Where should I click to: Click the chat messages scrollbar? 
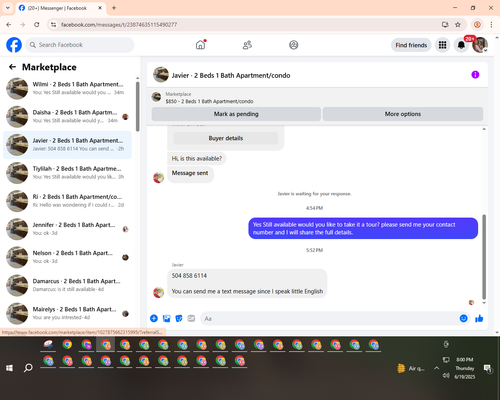click(x=484, y=257)
